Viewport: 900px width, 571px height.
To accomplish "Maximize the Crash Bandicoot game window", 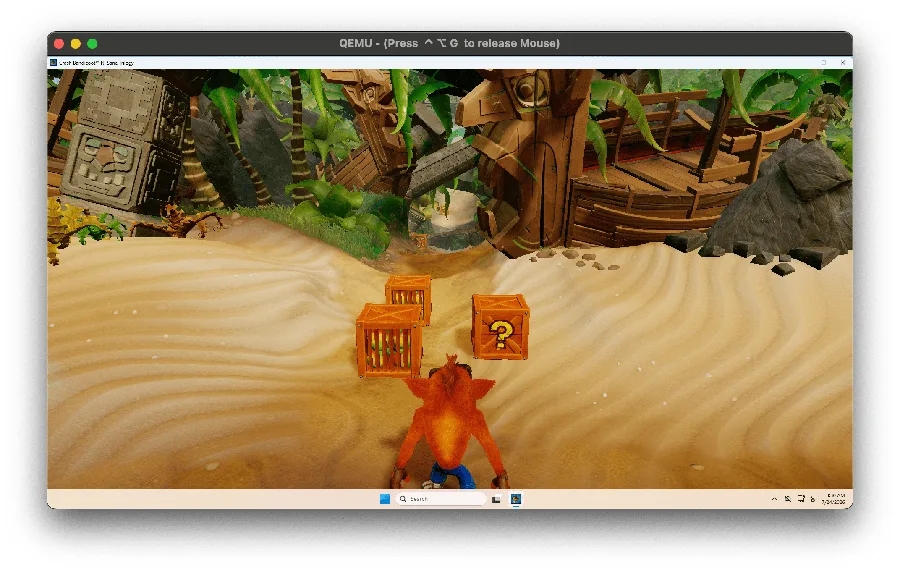I will click(x=824, y=63).
